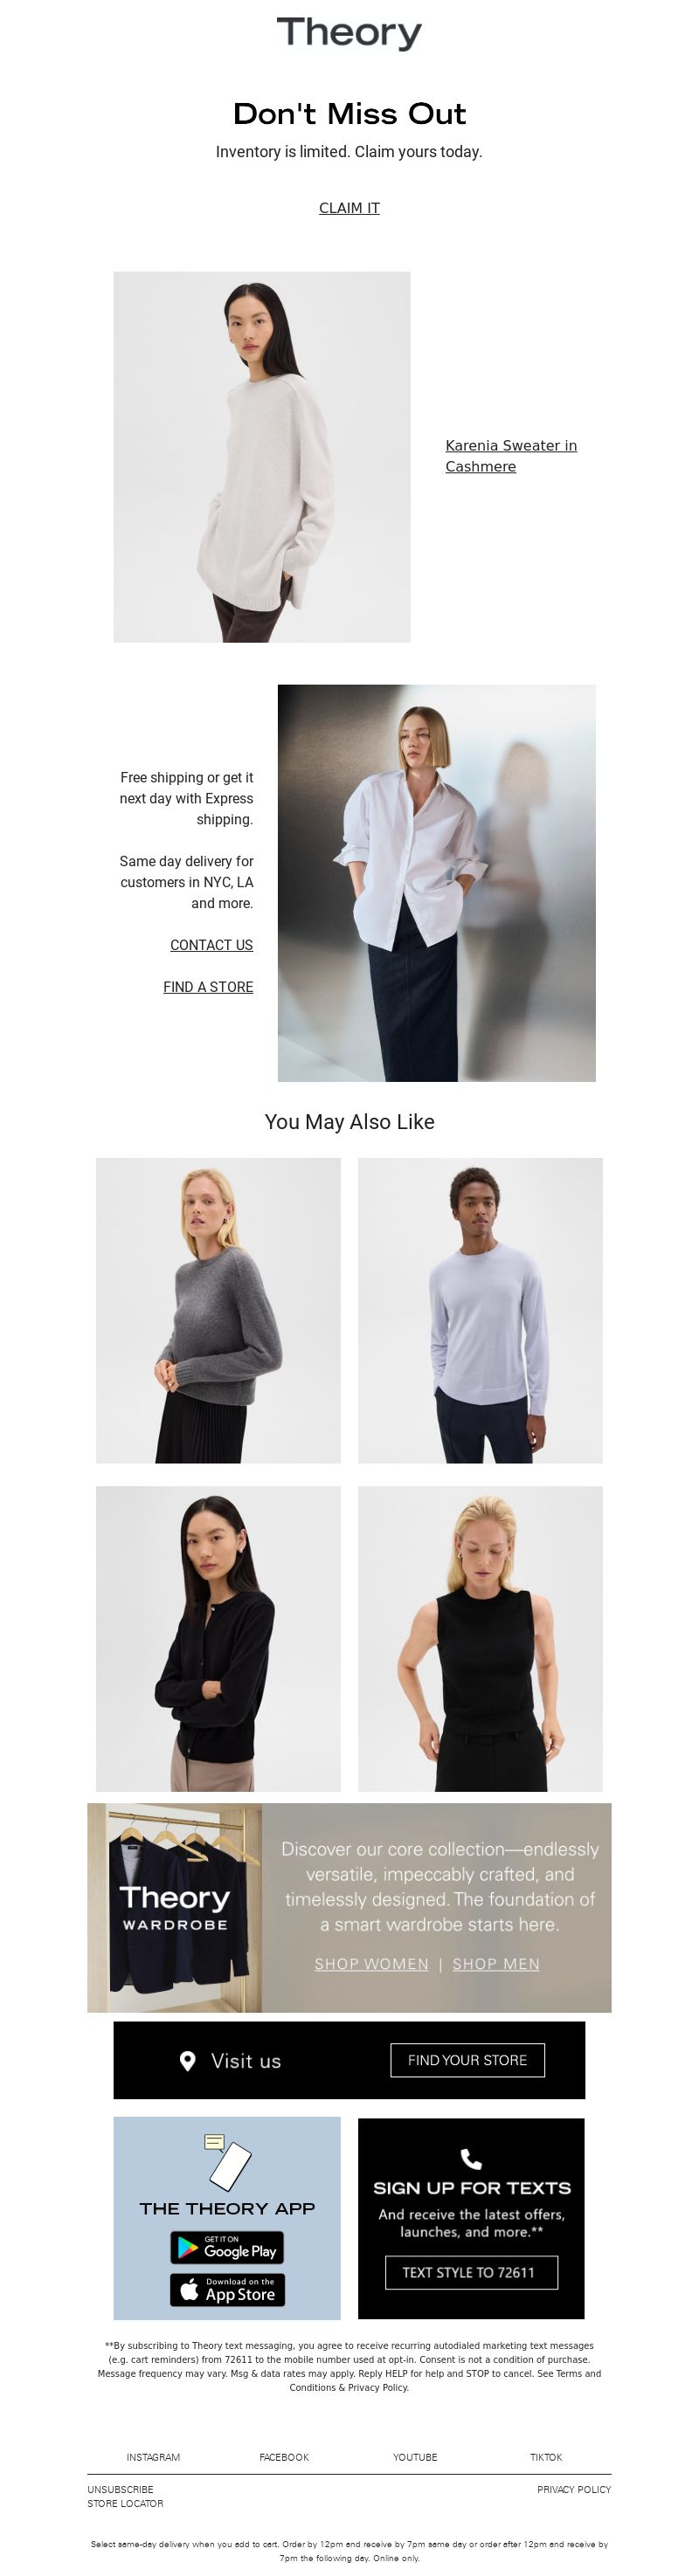
Task: Open the Google Play store badge
Action: tap(227, 2247)
